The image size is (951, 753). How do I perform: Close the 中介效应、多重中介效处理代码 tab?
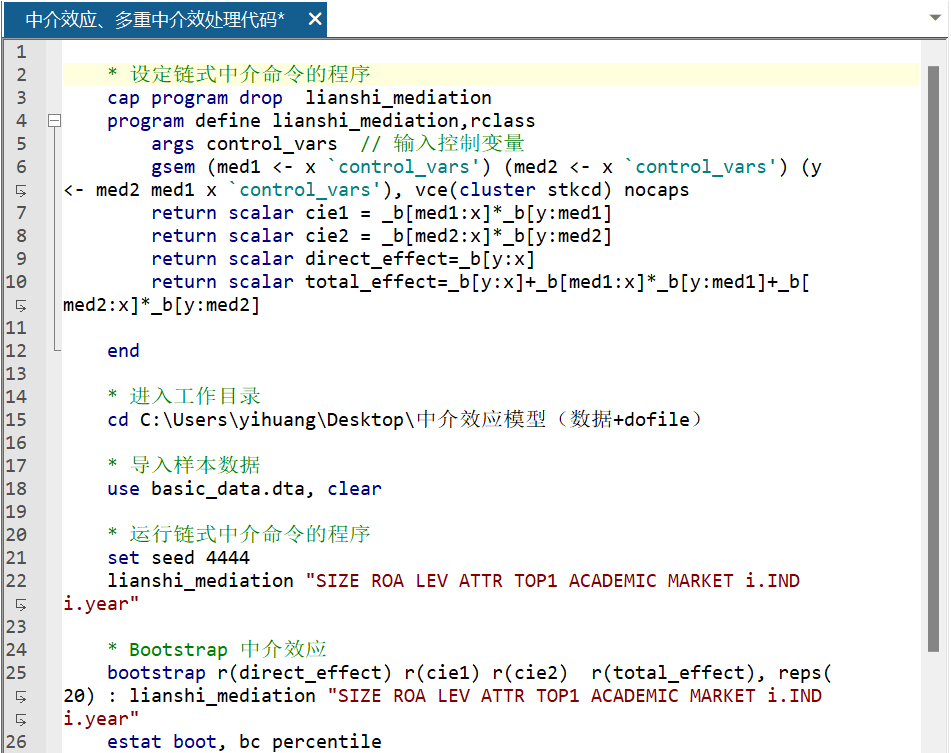[x=315, y=19]
